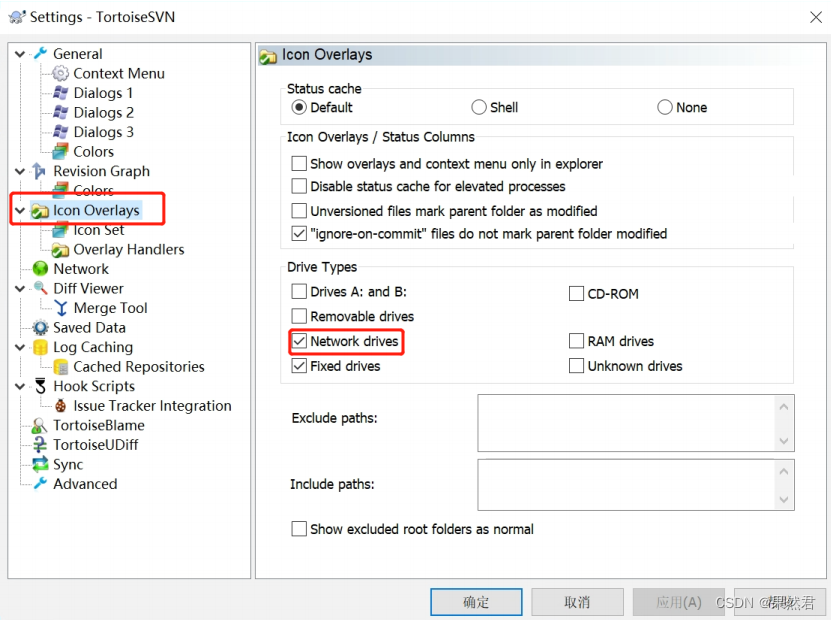
Task: Collapse the Log Caching tree node
Action: (x=20, y=348)
